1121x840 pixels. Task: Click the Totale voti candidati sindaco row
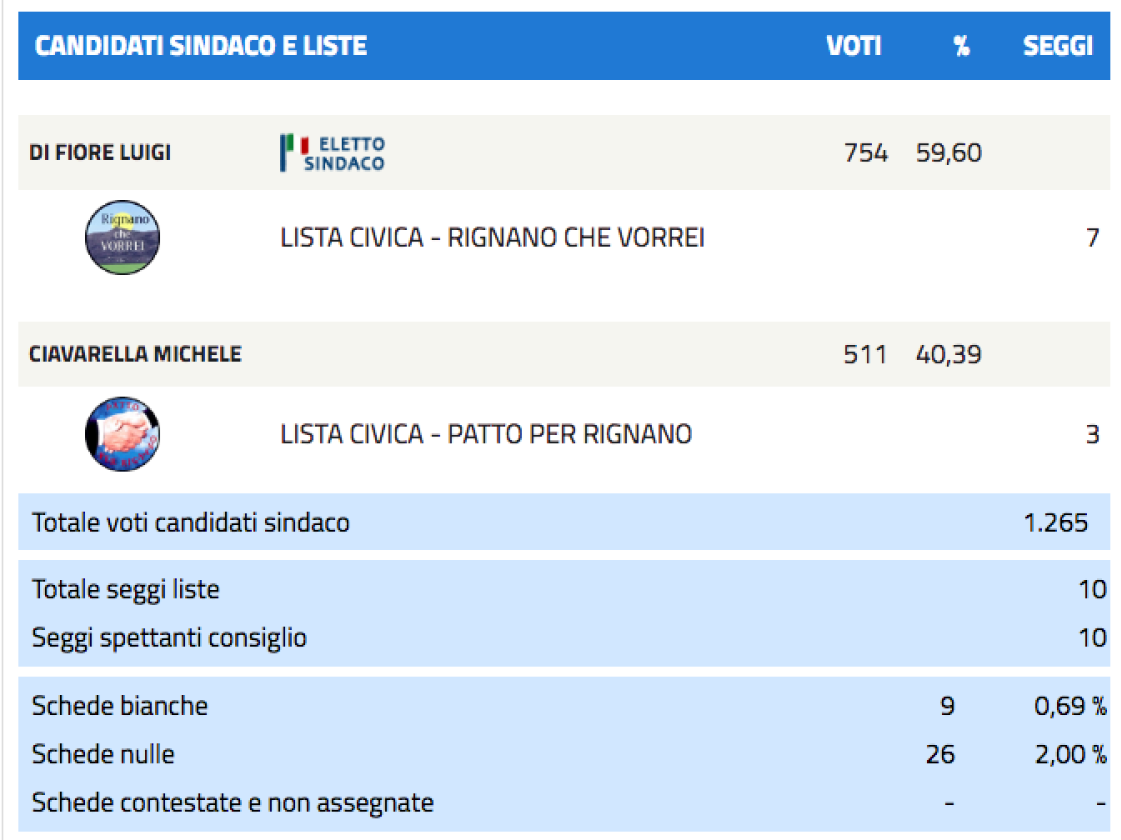[x=564, y=522]
